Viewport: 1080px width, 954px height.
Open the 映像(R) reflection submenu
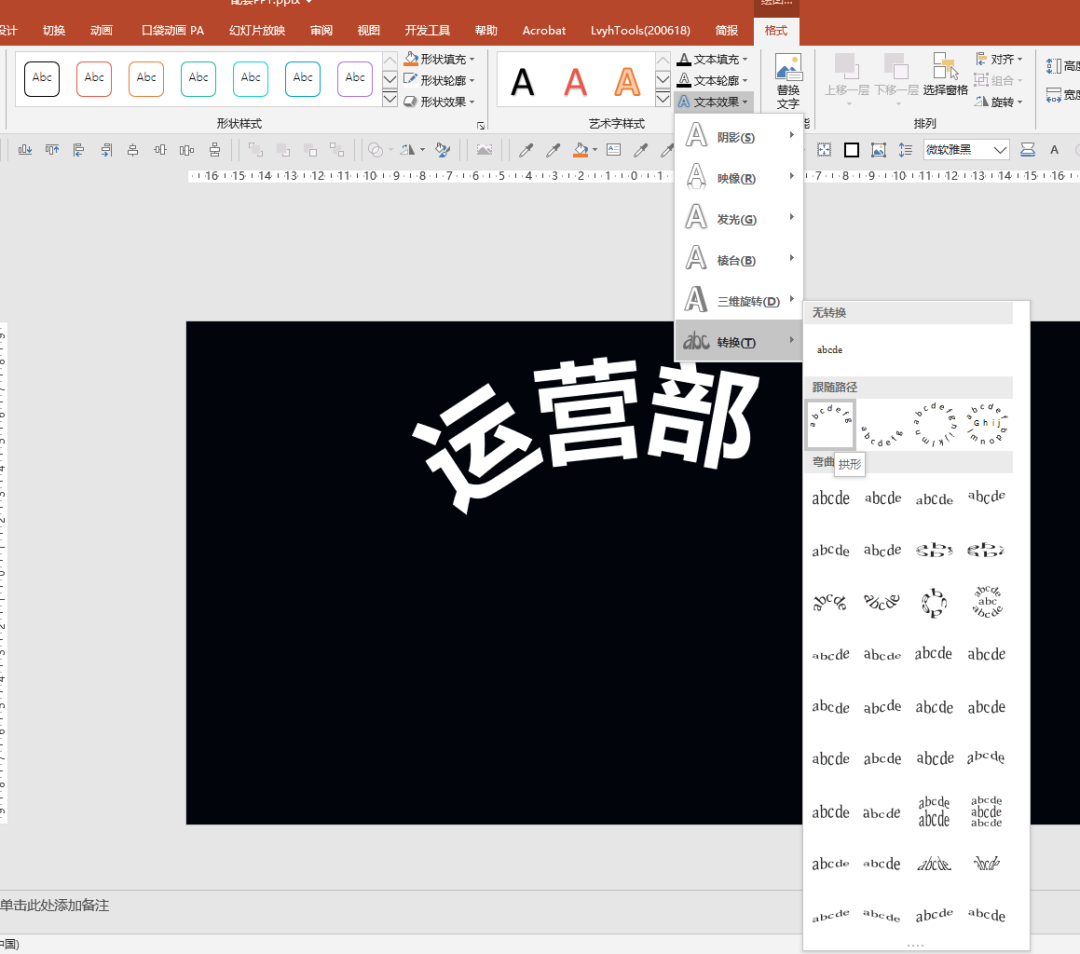pyautogui.click(x=738, y=178)
